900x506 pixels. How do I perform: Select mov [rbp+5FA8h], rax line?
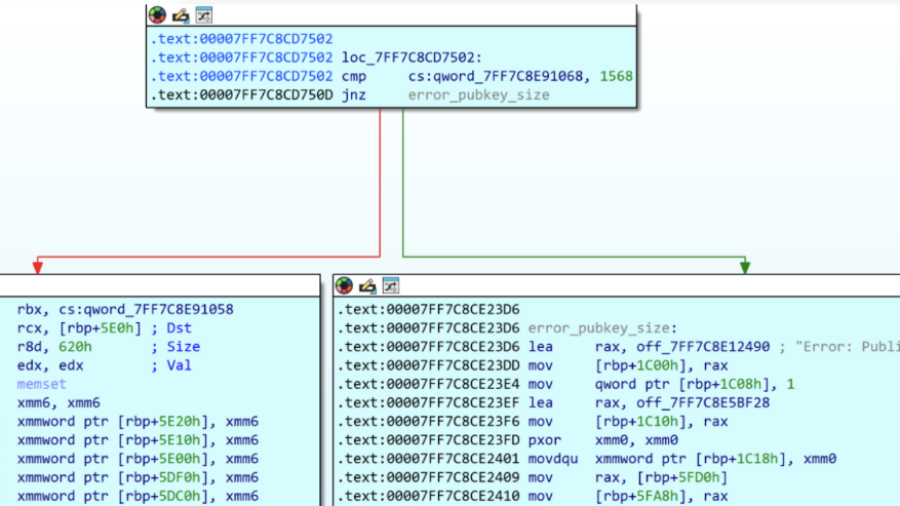click(x=533, y=496)
